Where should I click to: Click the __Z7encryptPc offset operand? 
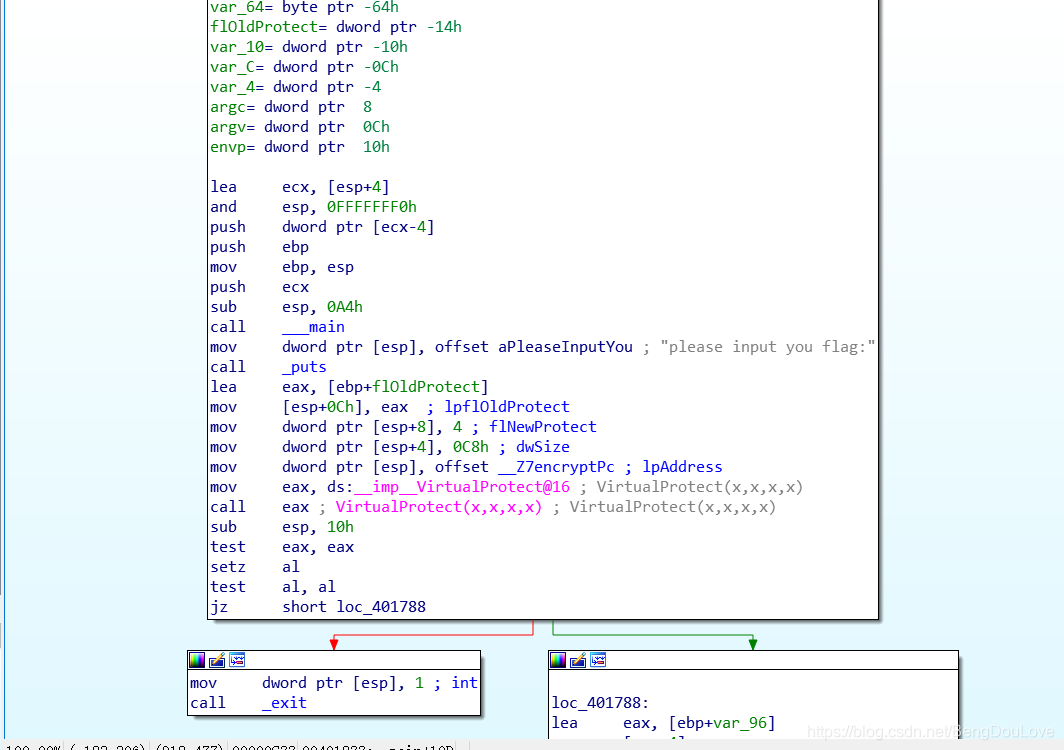click(556, 467)
